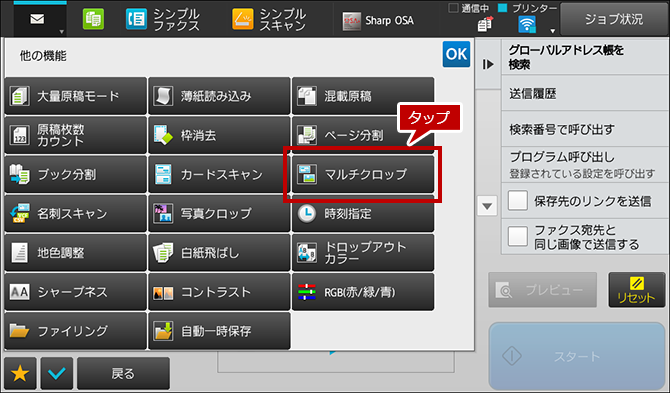This screenshot has width=670, height=393.
Task: Select 原稿枚数カウント
Action: click(x=76, y=135)
